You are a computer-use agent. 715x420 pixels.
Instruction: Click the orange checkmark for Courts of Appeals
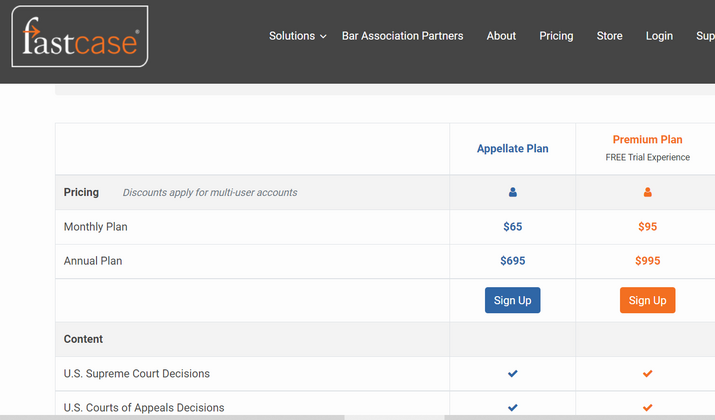[647, 407]
